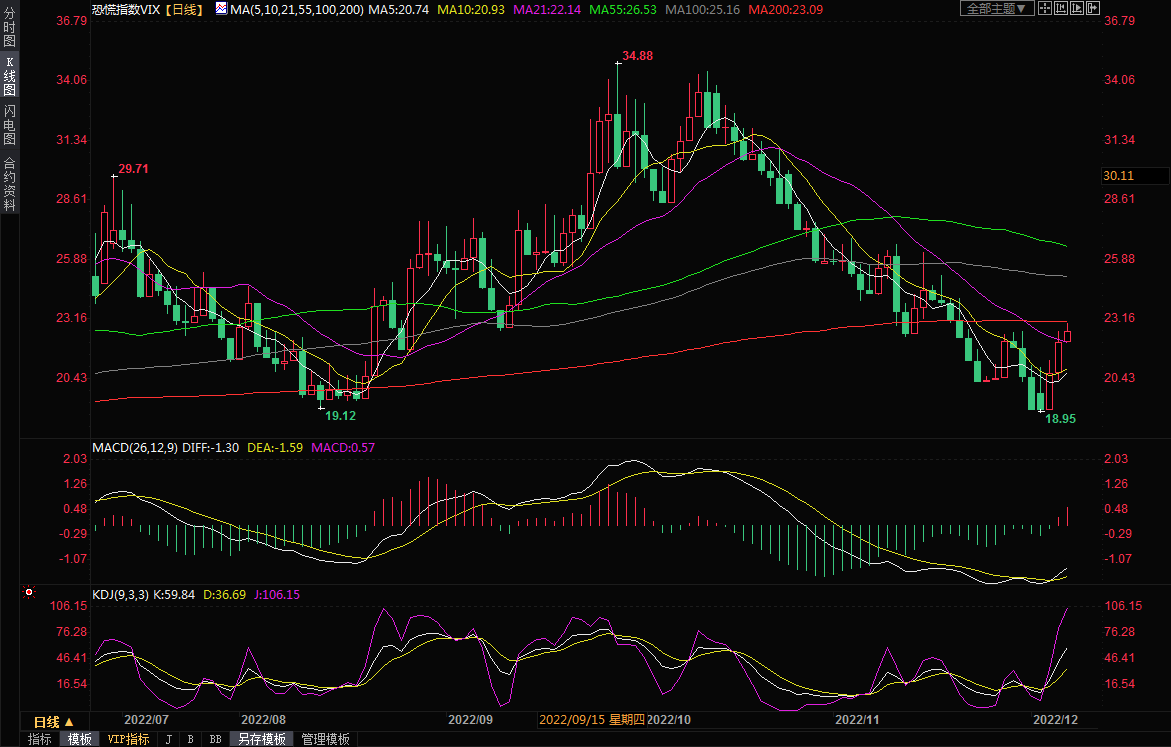The image size is (1171, 747).
Task: Expand the 日线 period selector
Action: 53,721
